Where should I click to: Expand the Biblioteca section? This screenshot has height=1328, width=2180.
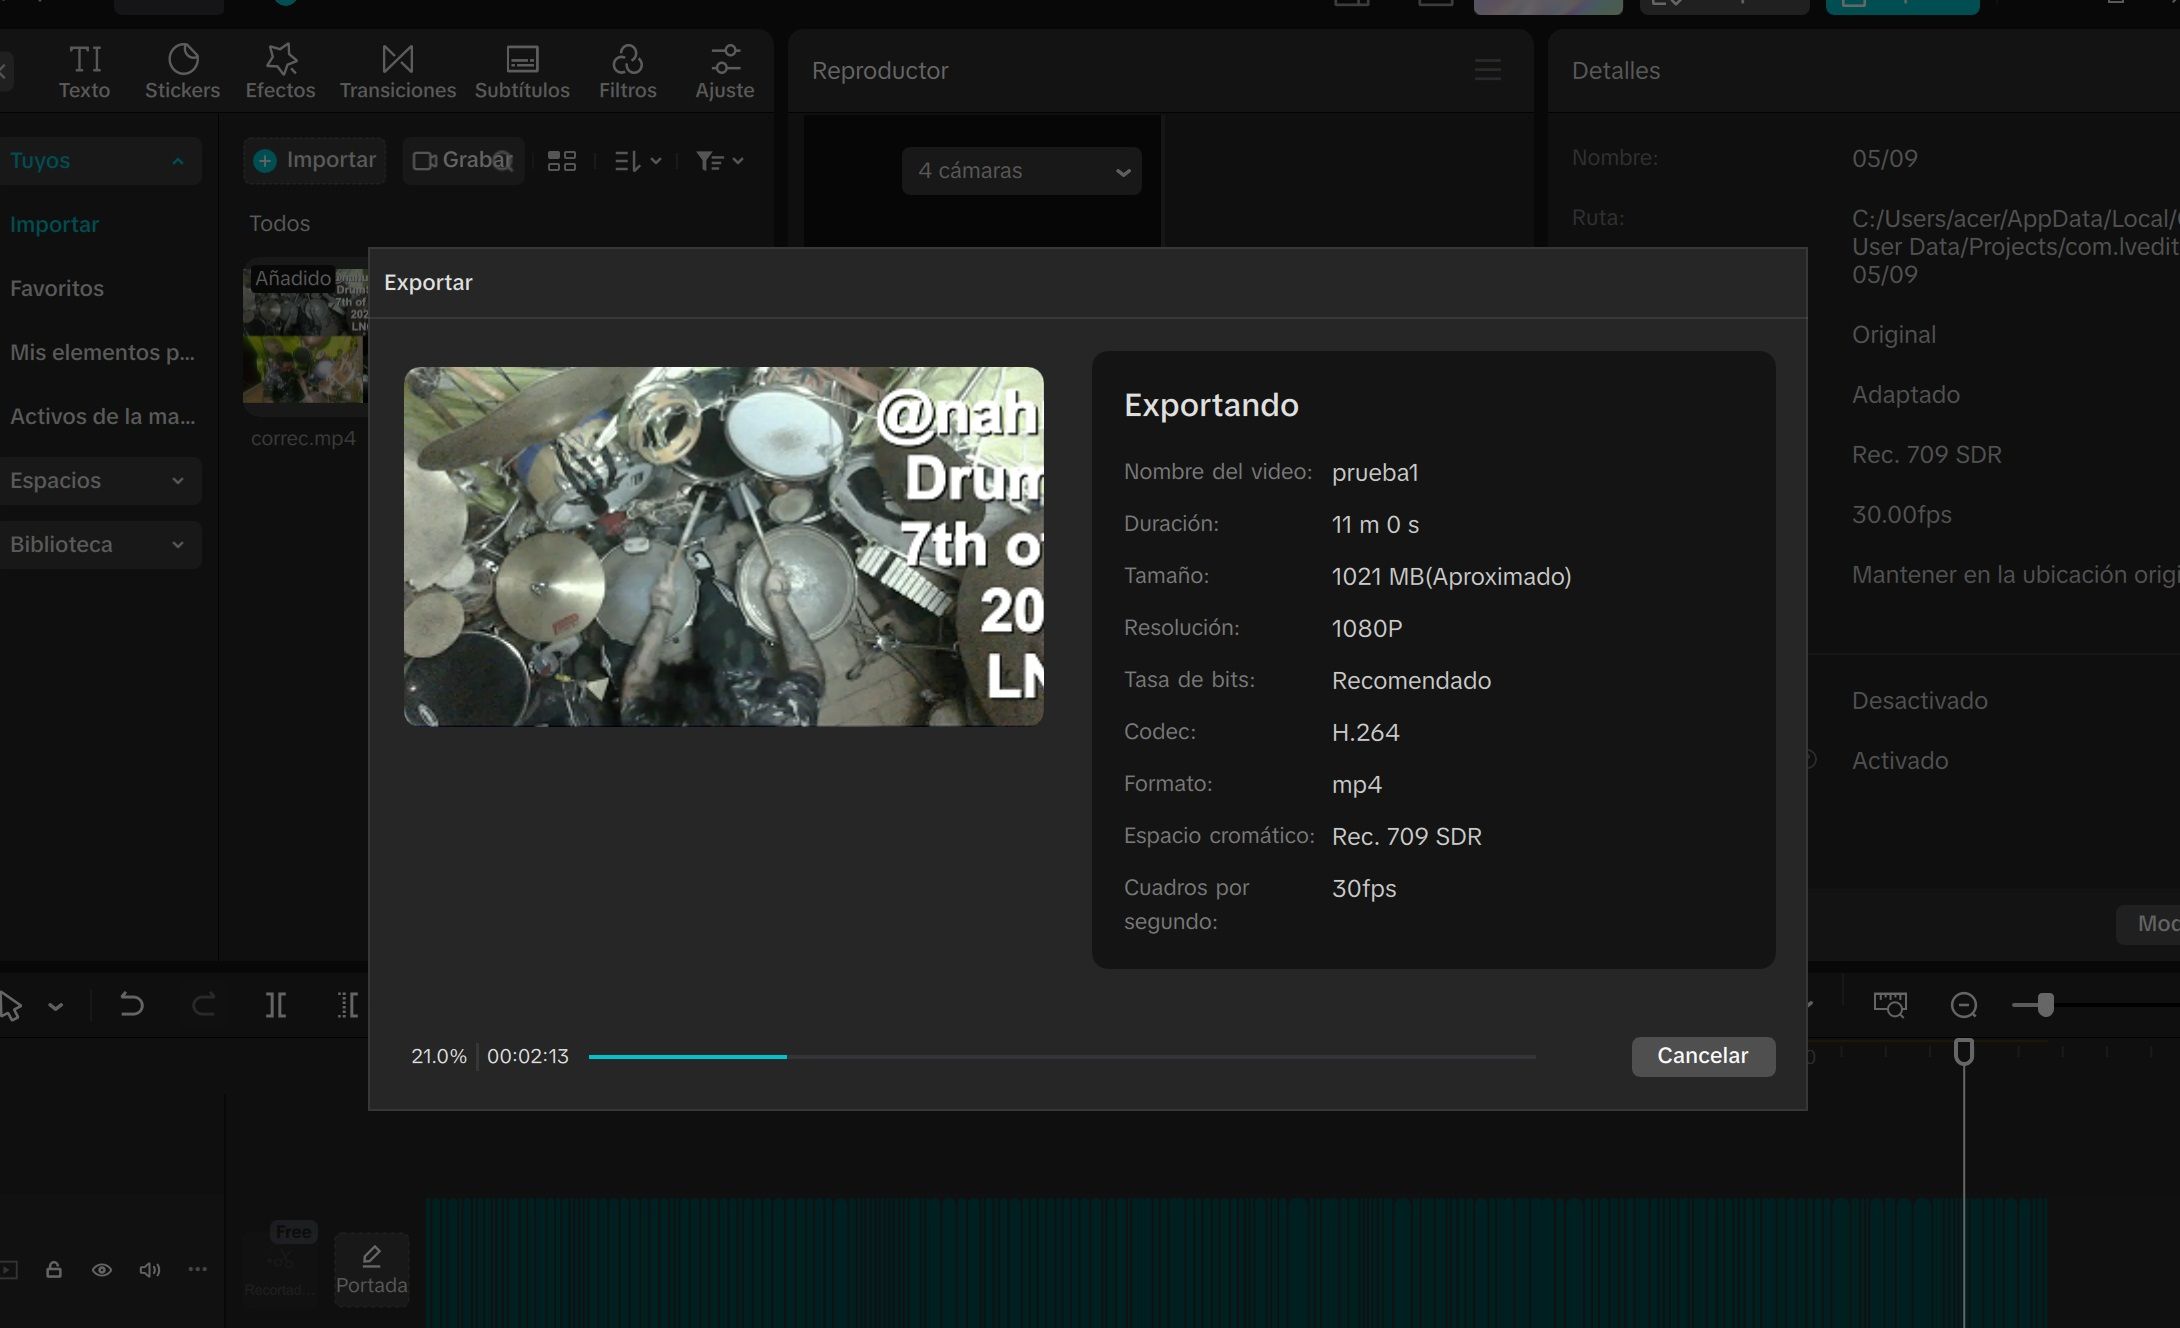point(99,545)
